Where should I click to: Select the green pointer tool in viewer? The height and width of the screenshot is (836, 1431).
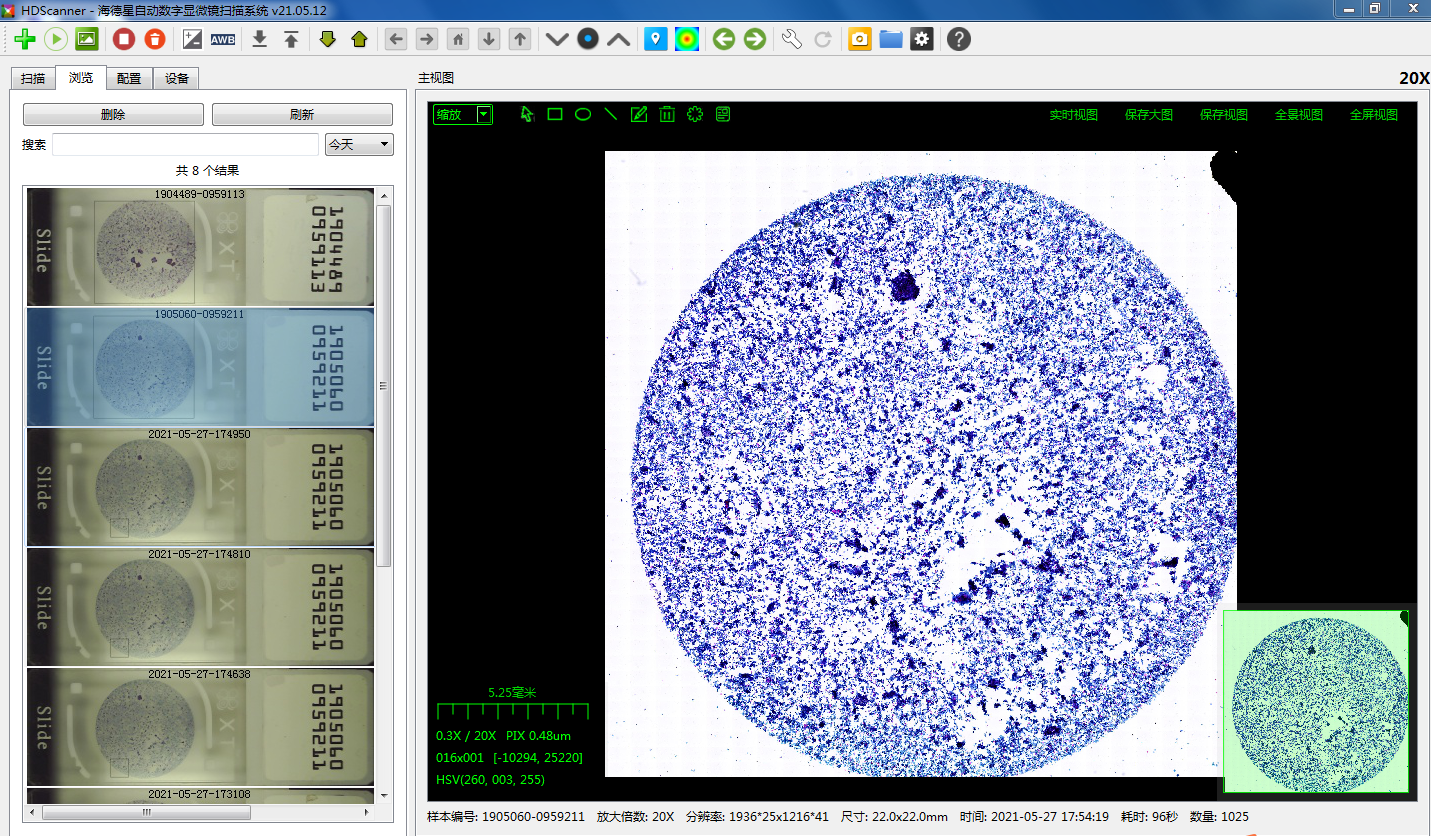click(x=527, y=114)
